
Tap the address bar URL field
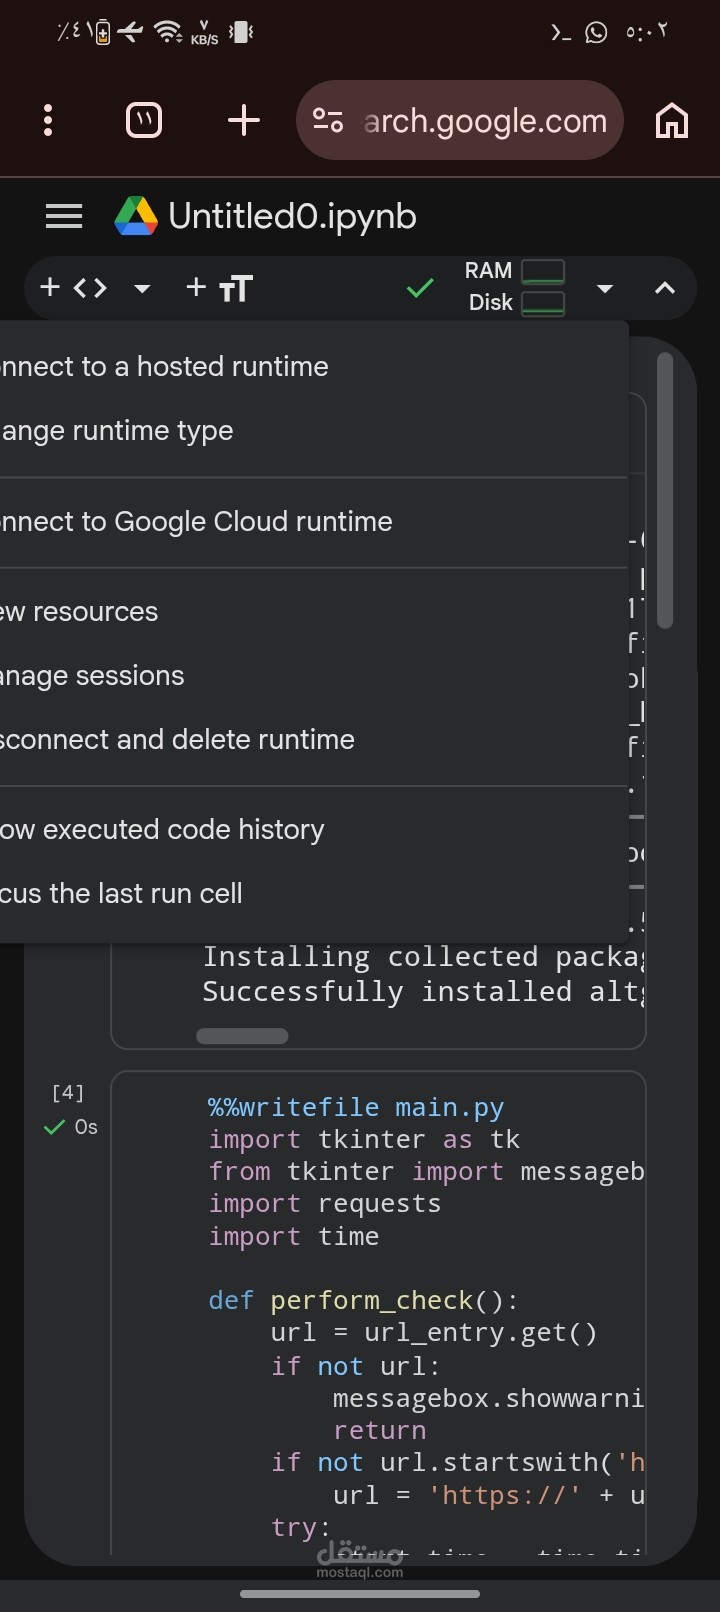click(x=485, y=121)
